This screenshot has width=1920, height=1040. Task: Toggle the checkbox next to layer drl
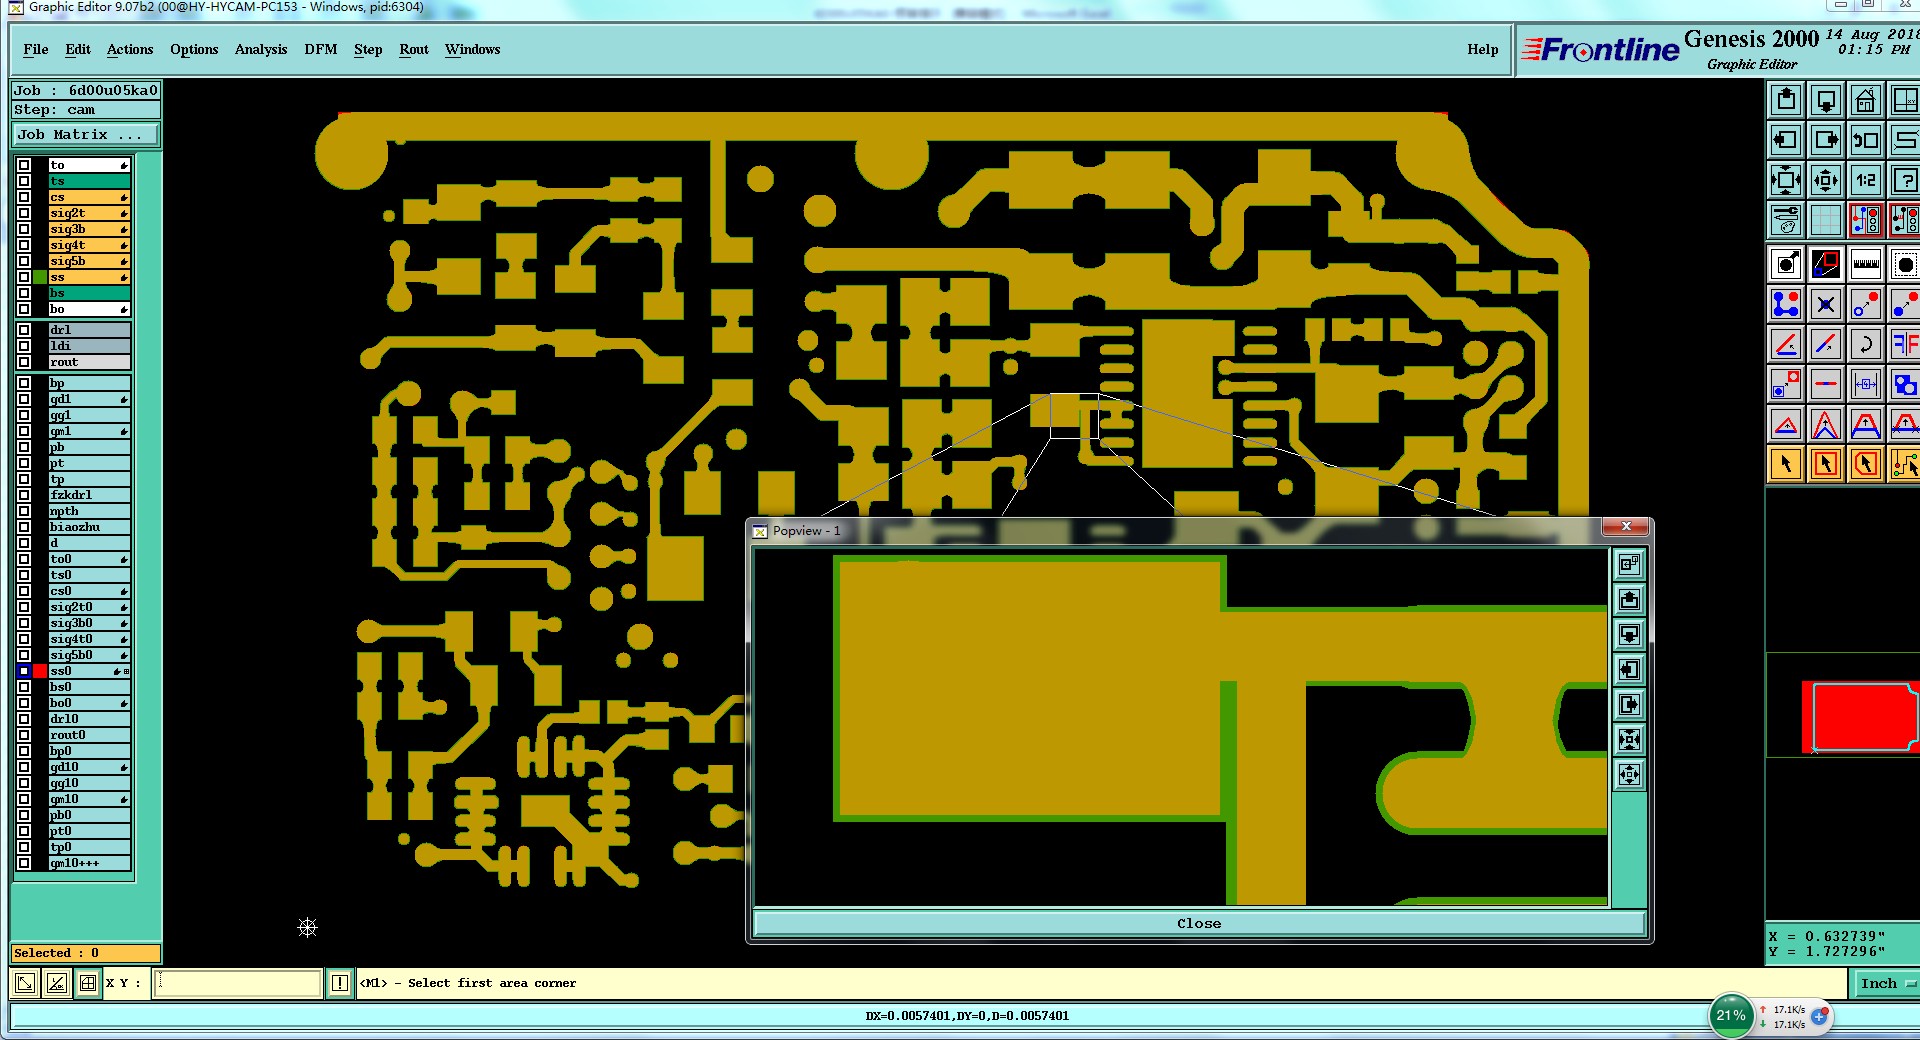pyautogui.click(x=24, y=330)
